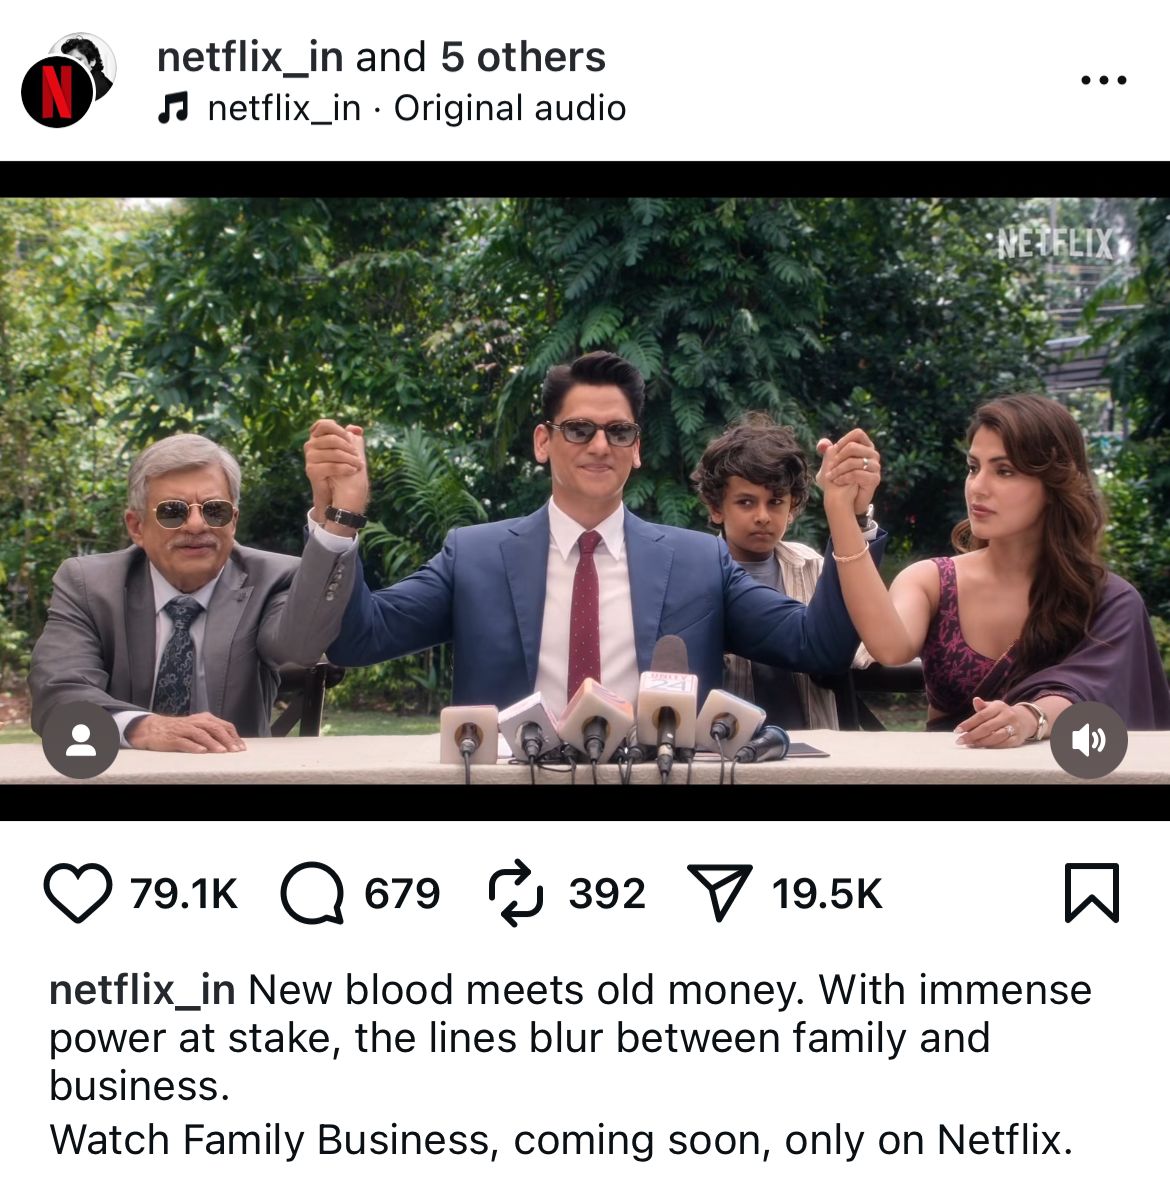Viewport: 1170px width, 1192px height.
Task: Open the 679 comments count
Action: click(402, 893)
